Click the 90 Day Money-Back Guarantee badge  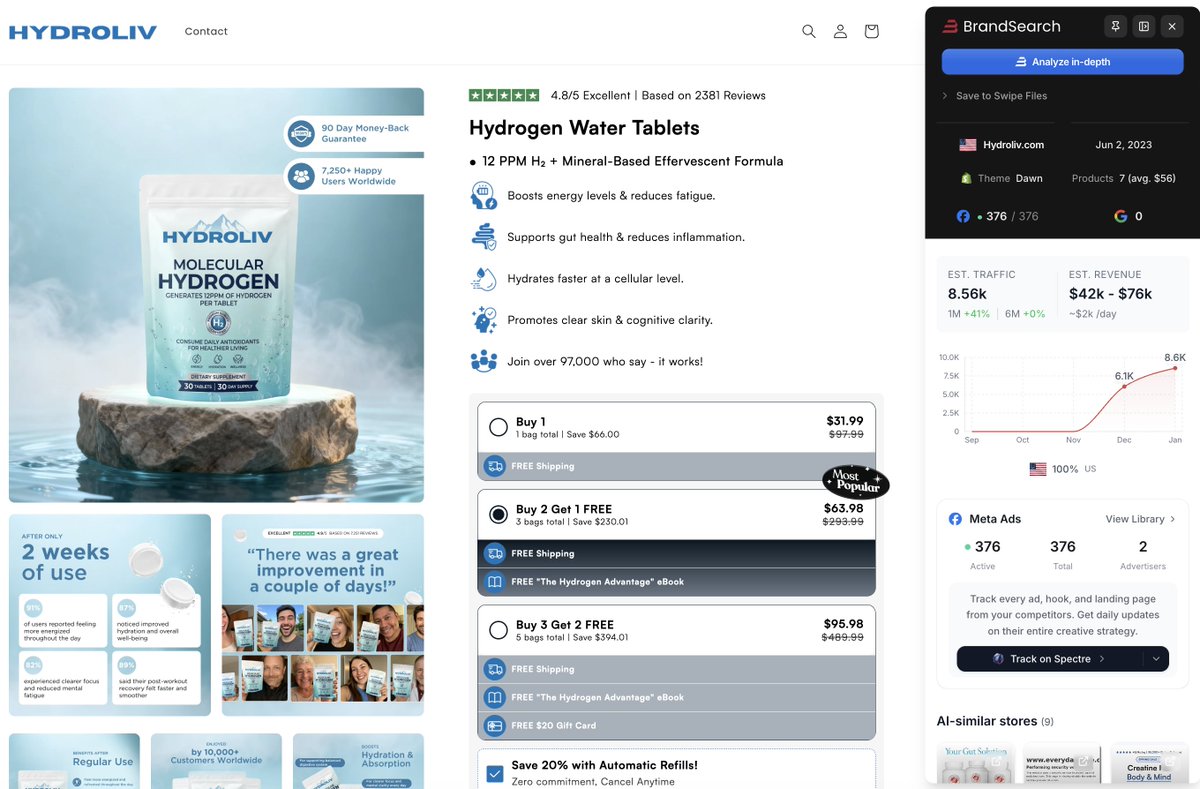pyautogui.click(x=354, y=133)
